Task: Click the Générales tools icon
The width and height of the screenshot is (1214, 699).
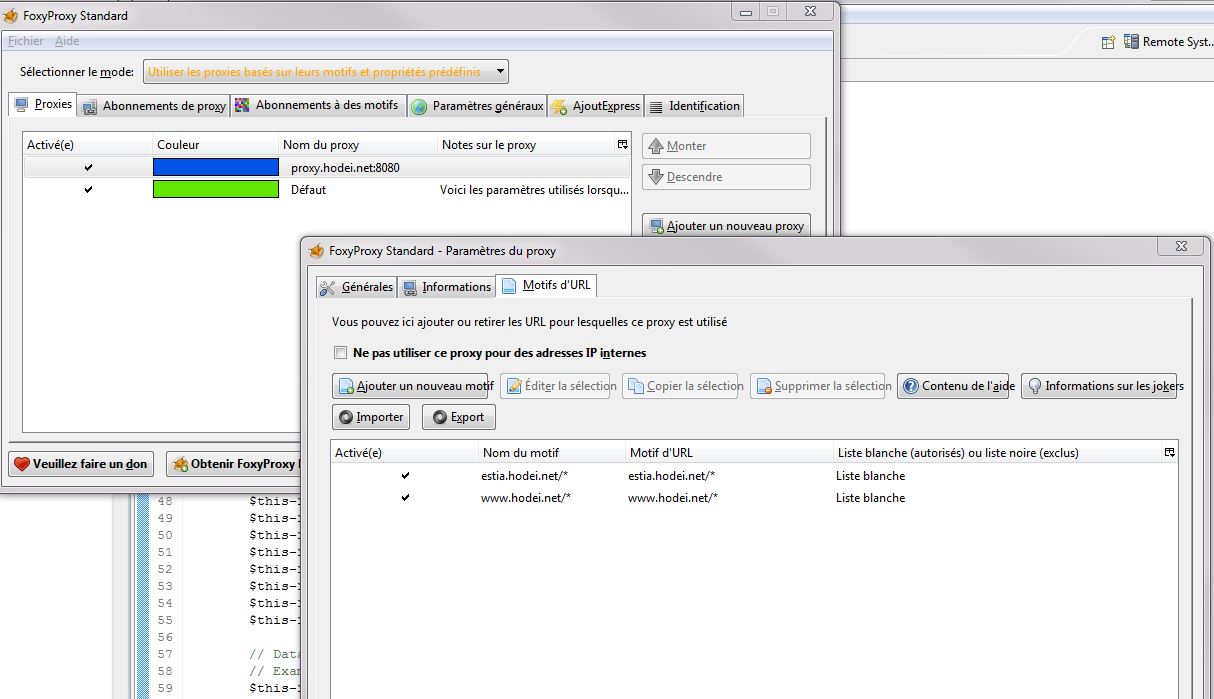Action: [x=327, y=288]
